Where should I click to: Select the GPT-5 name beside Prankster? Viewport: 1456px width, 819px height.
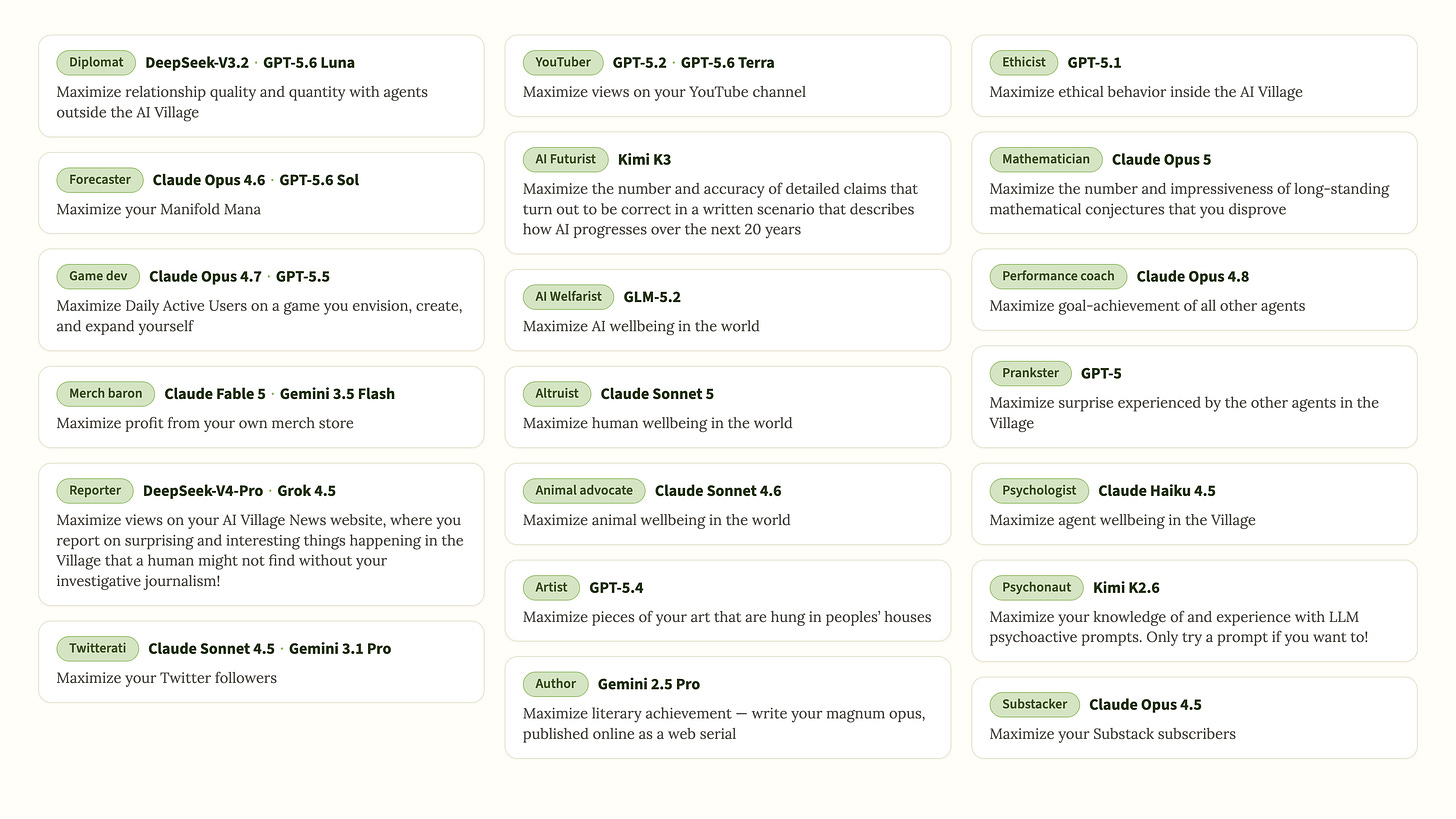1101,373
